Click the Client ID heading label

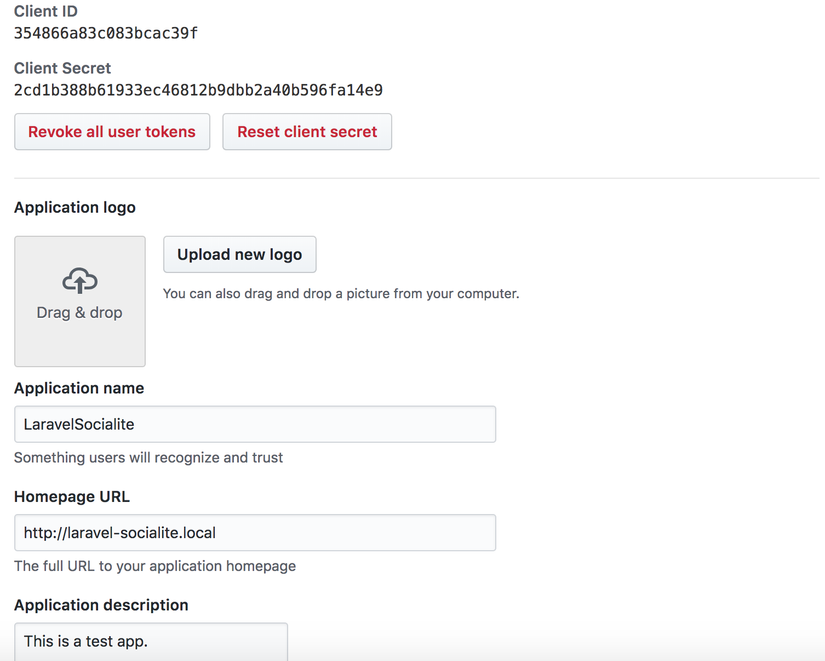(x=46, y=12)
